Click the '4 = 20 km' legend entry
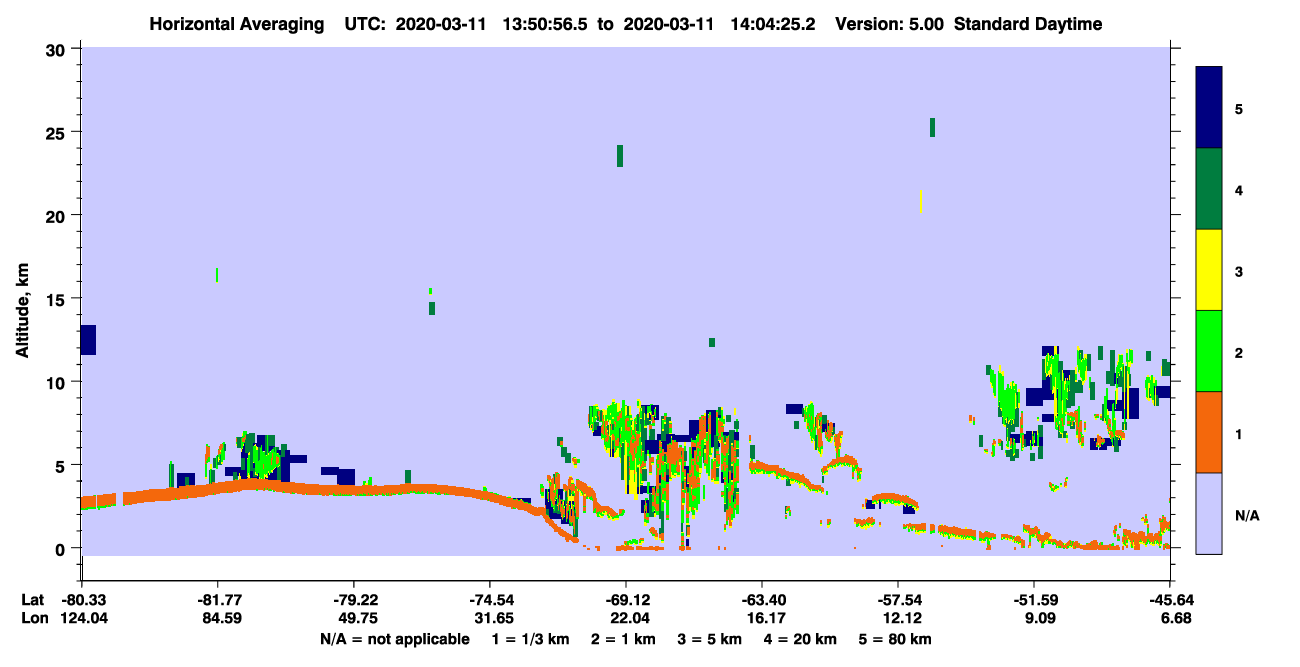The width and height of the screenshot is (1300, 667). (799, 639)
